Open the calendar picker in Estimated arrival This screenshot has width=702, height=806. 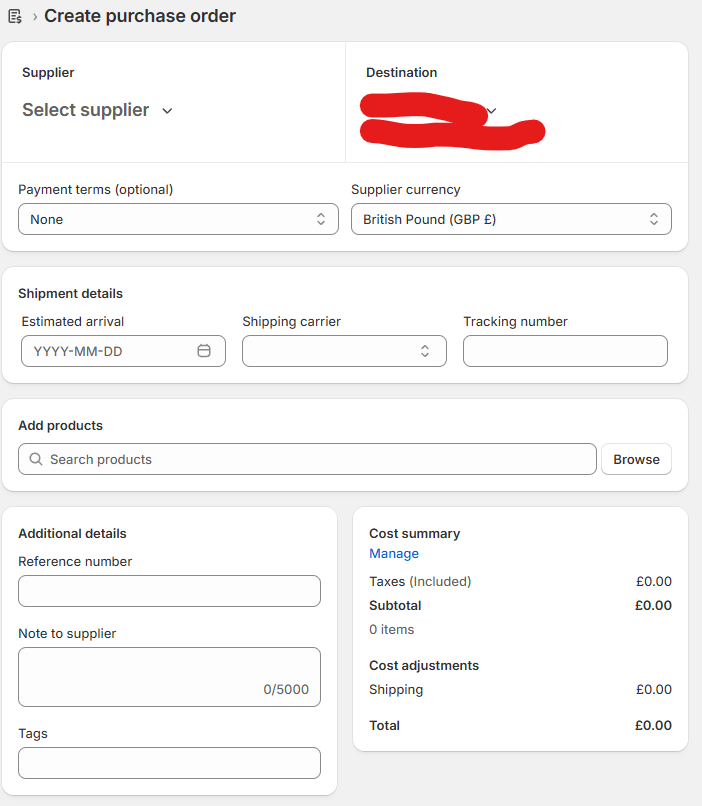click(x=204, y=351)
